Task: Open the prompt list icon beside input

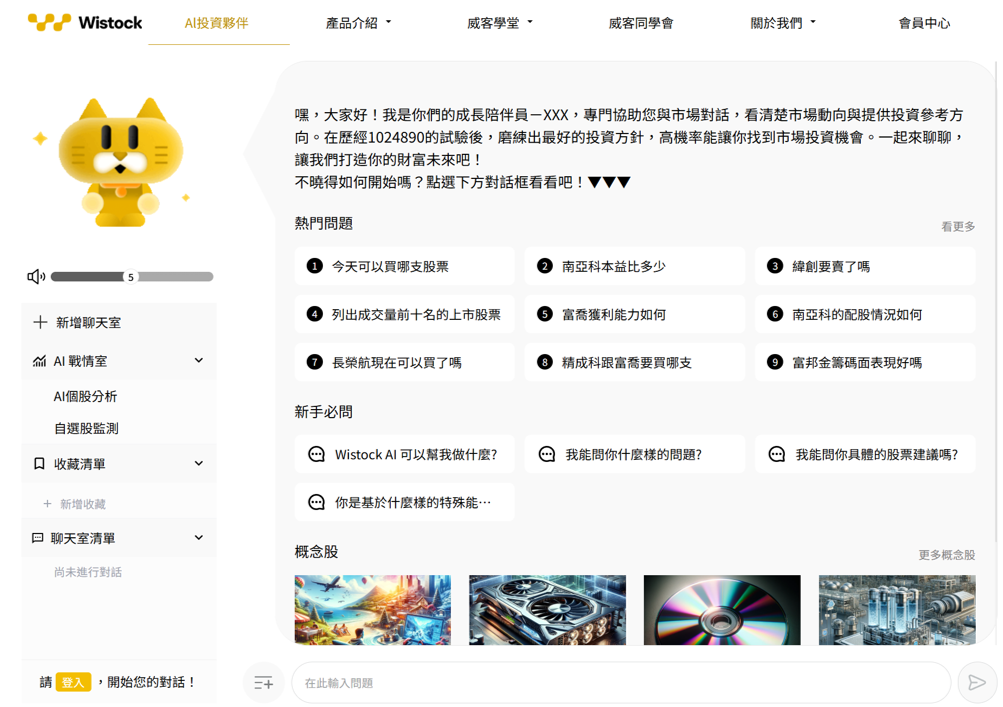Action: pos(264,683)
